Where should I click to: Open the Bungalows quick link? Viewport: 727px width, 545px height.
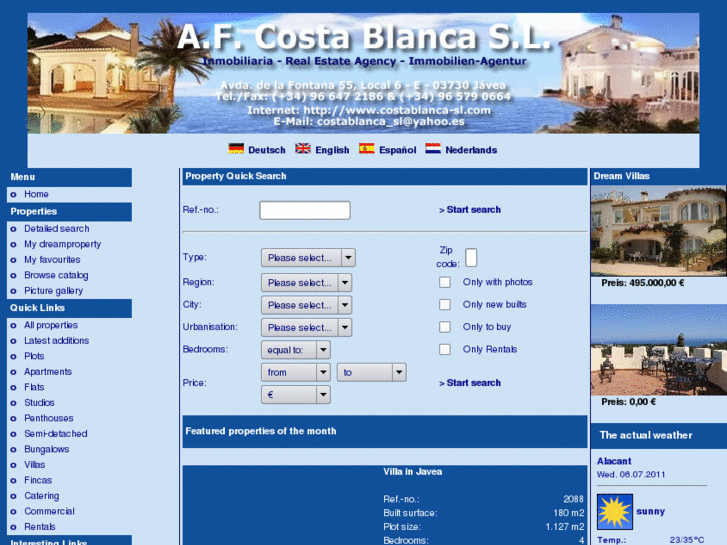(46, 449)
